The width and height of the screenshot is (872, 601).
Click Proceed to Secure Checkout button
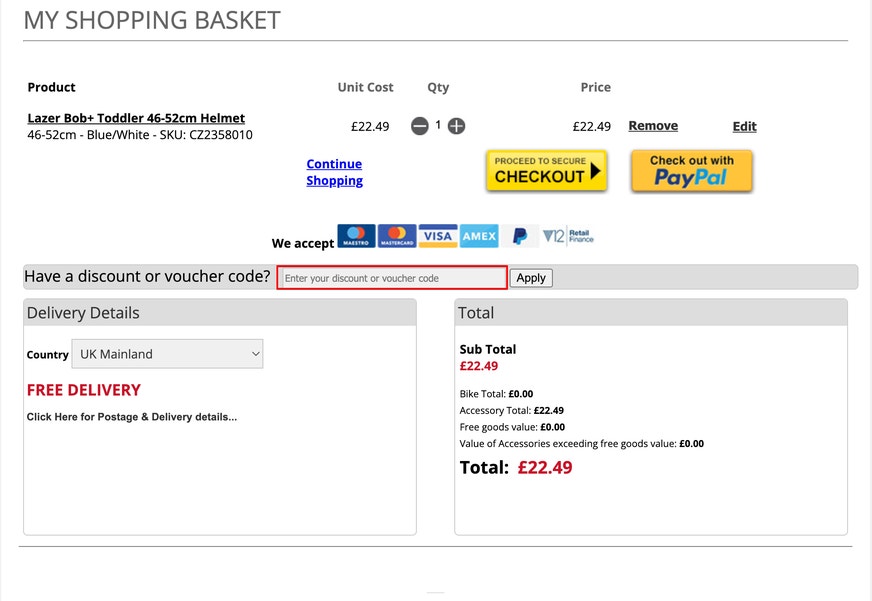546,171
